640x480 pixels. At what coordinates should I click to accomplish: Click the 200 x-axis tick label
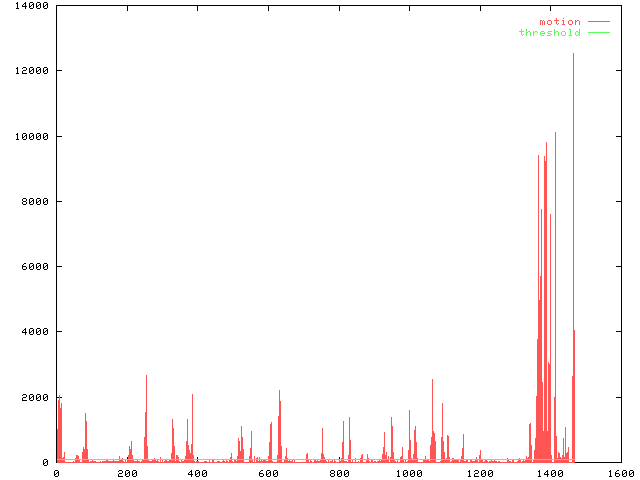coord(126,474)
